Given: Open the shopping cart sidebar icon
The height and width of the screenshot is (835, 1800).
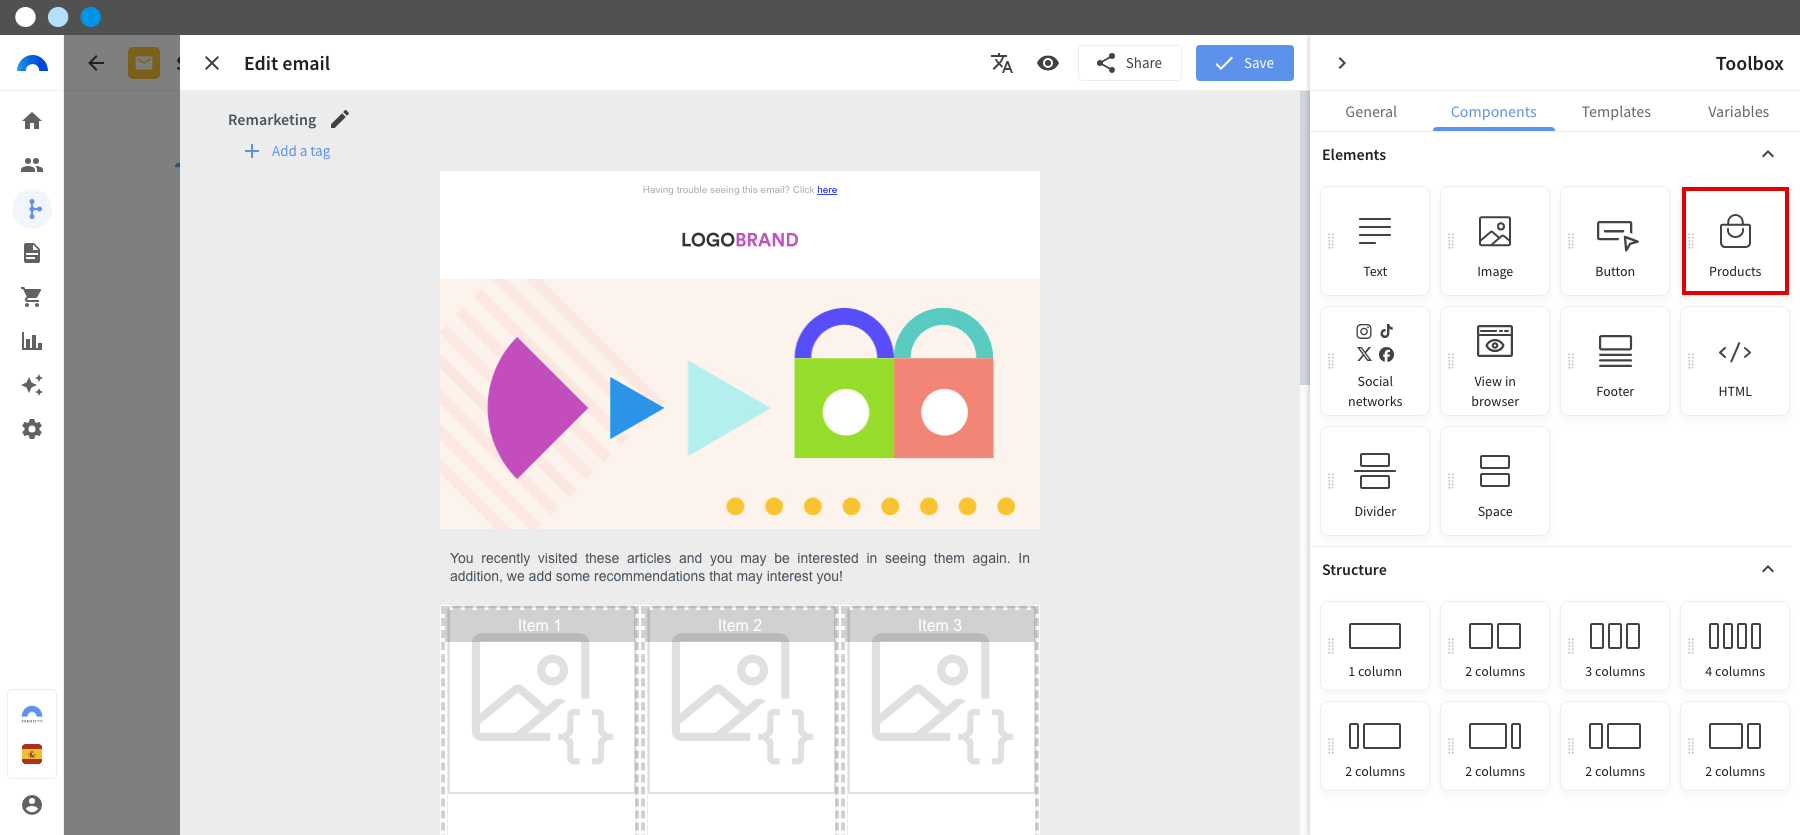Looking at the screenshot, I should point(32,297).
